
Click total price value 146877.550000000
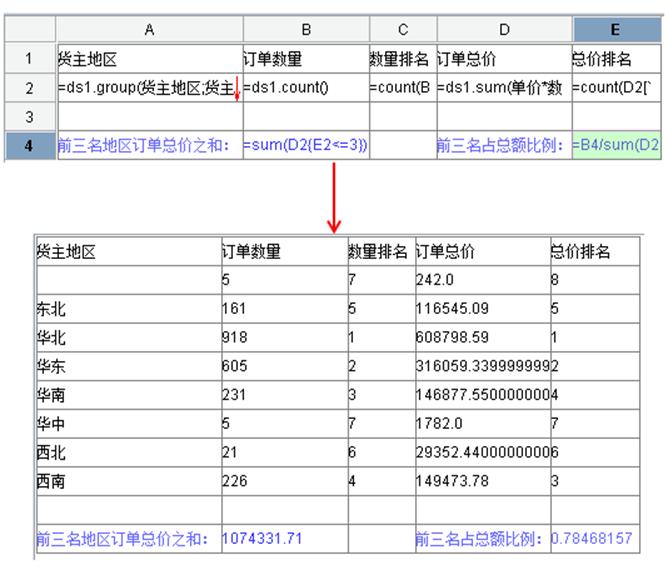click(x=483, y=395)
